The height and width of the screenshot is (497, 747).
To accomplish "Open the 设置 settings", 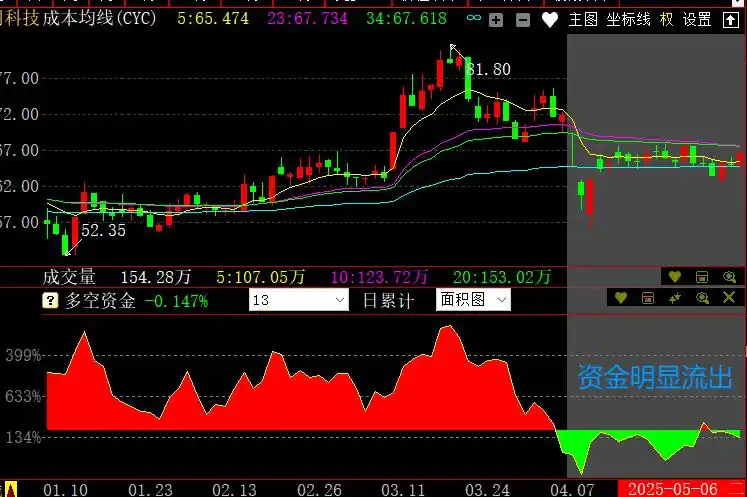I will 697,19.
